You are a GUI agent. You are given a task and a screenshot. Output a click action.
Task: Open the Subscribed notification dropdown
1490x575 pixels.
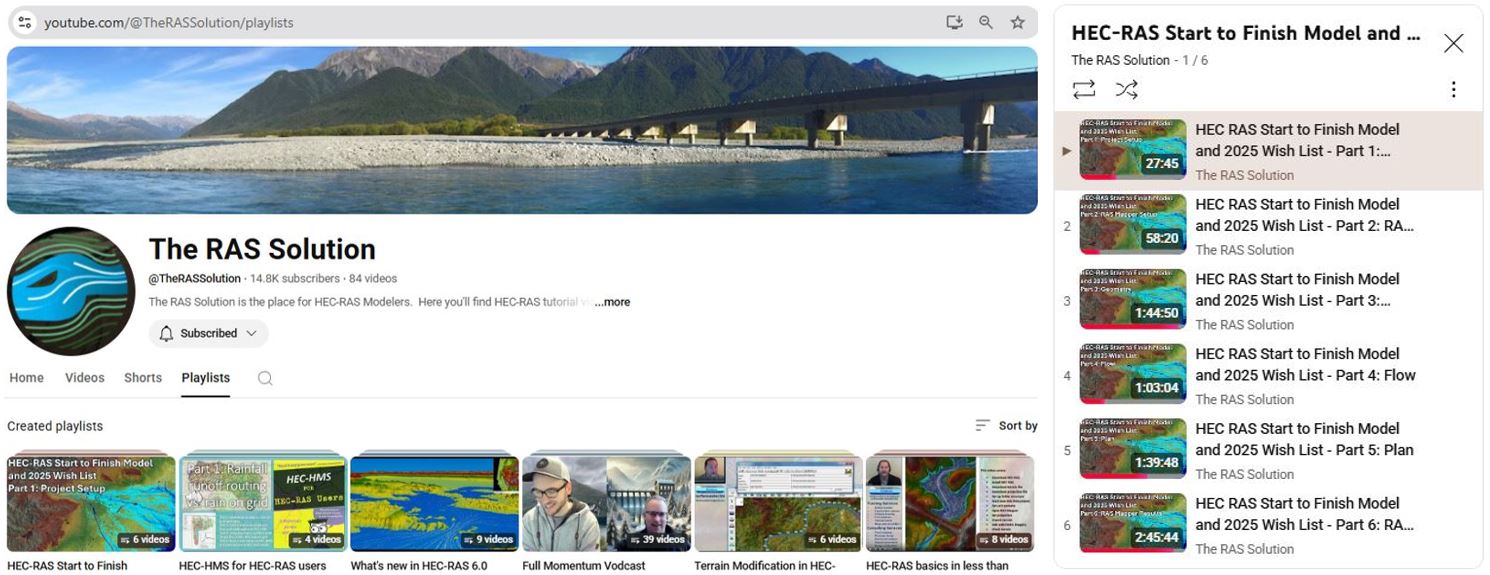click(209, 333)
